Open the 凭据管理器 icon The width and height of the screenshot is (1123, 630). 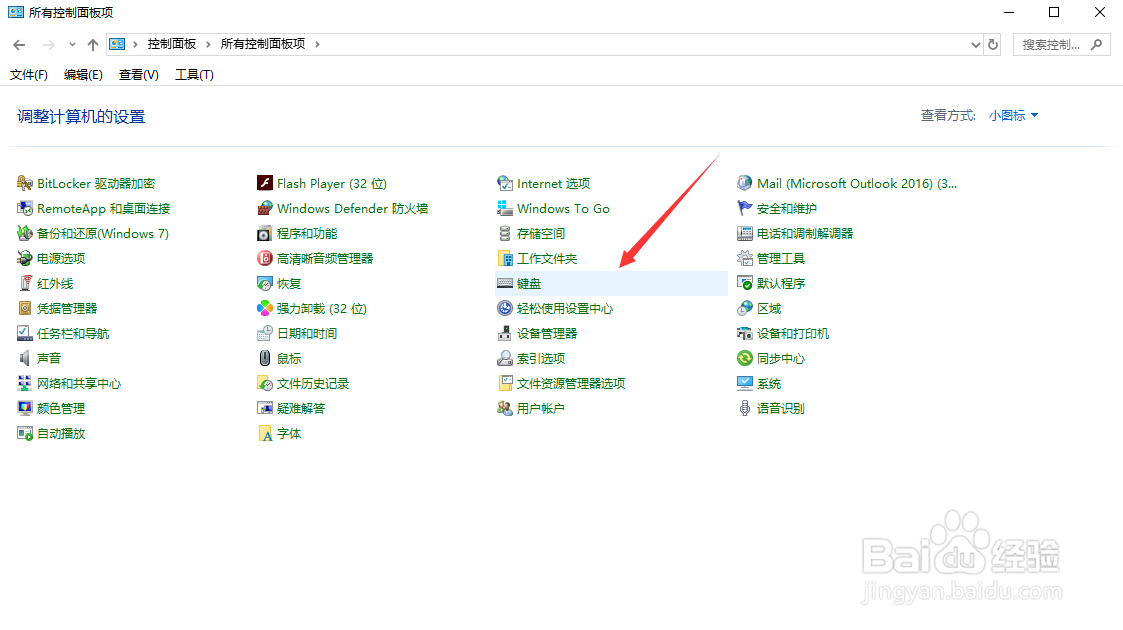[x=25, y=309]
